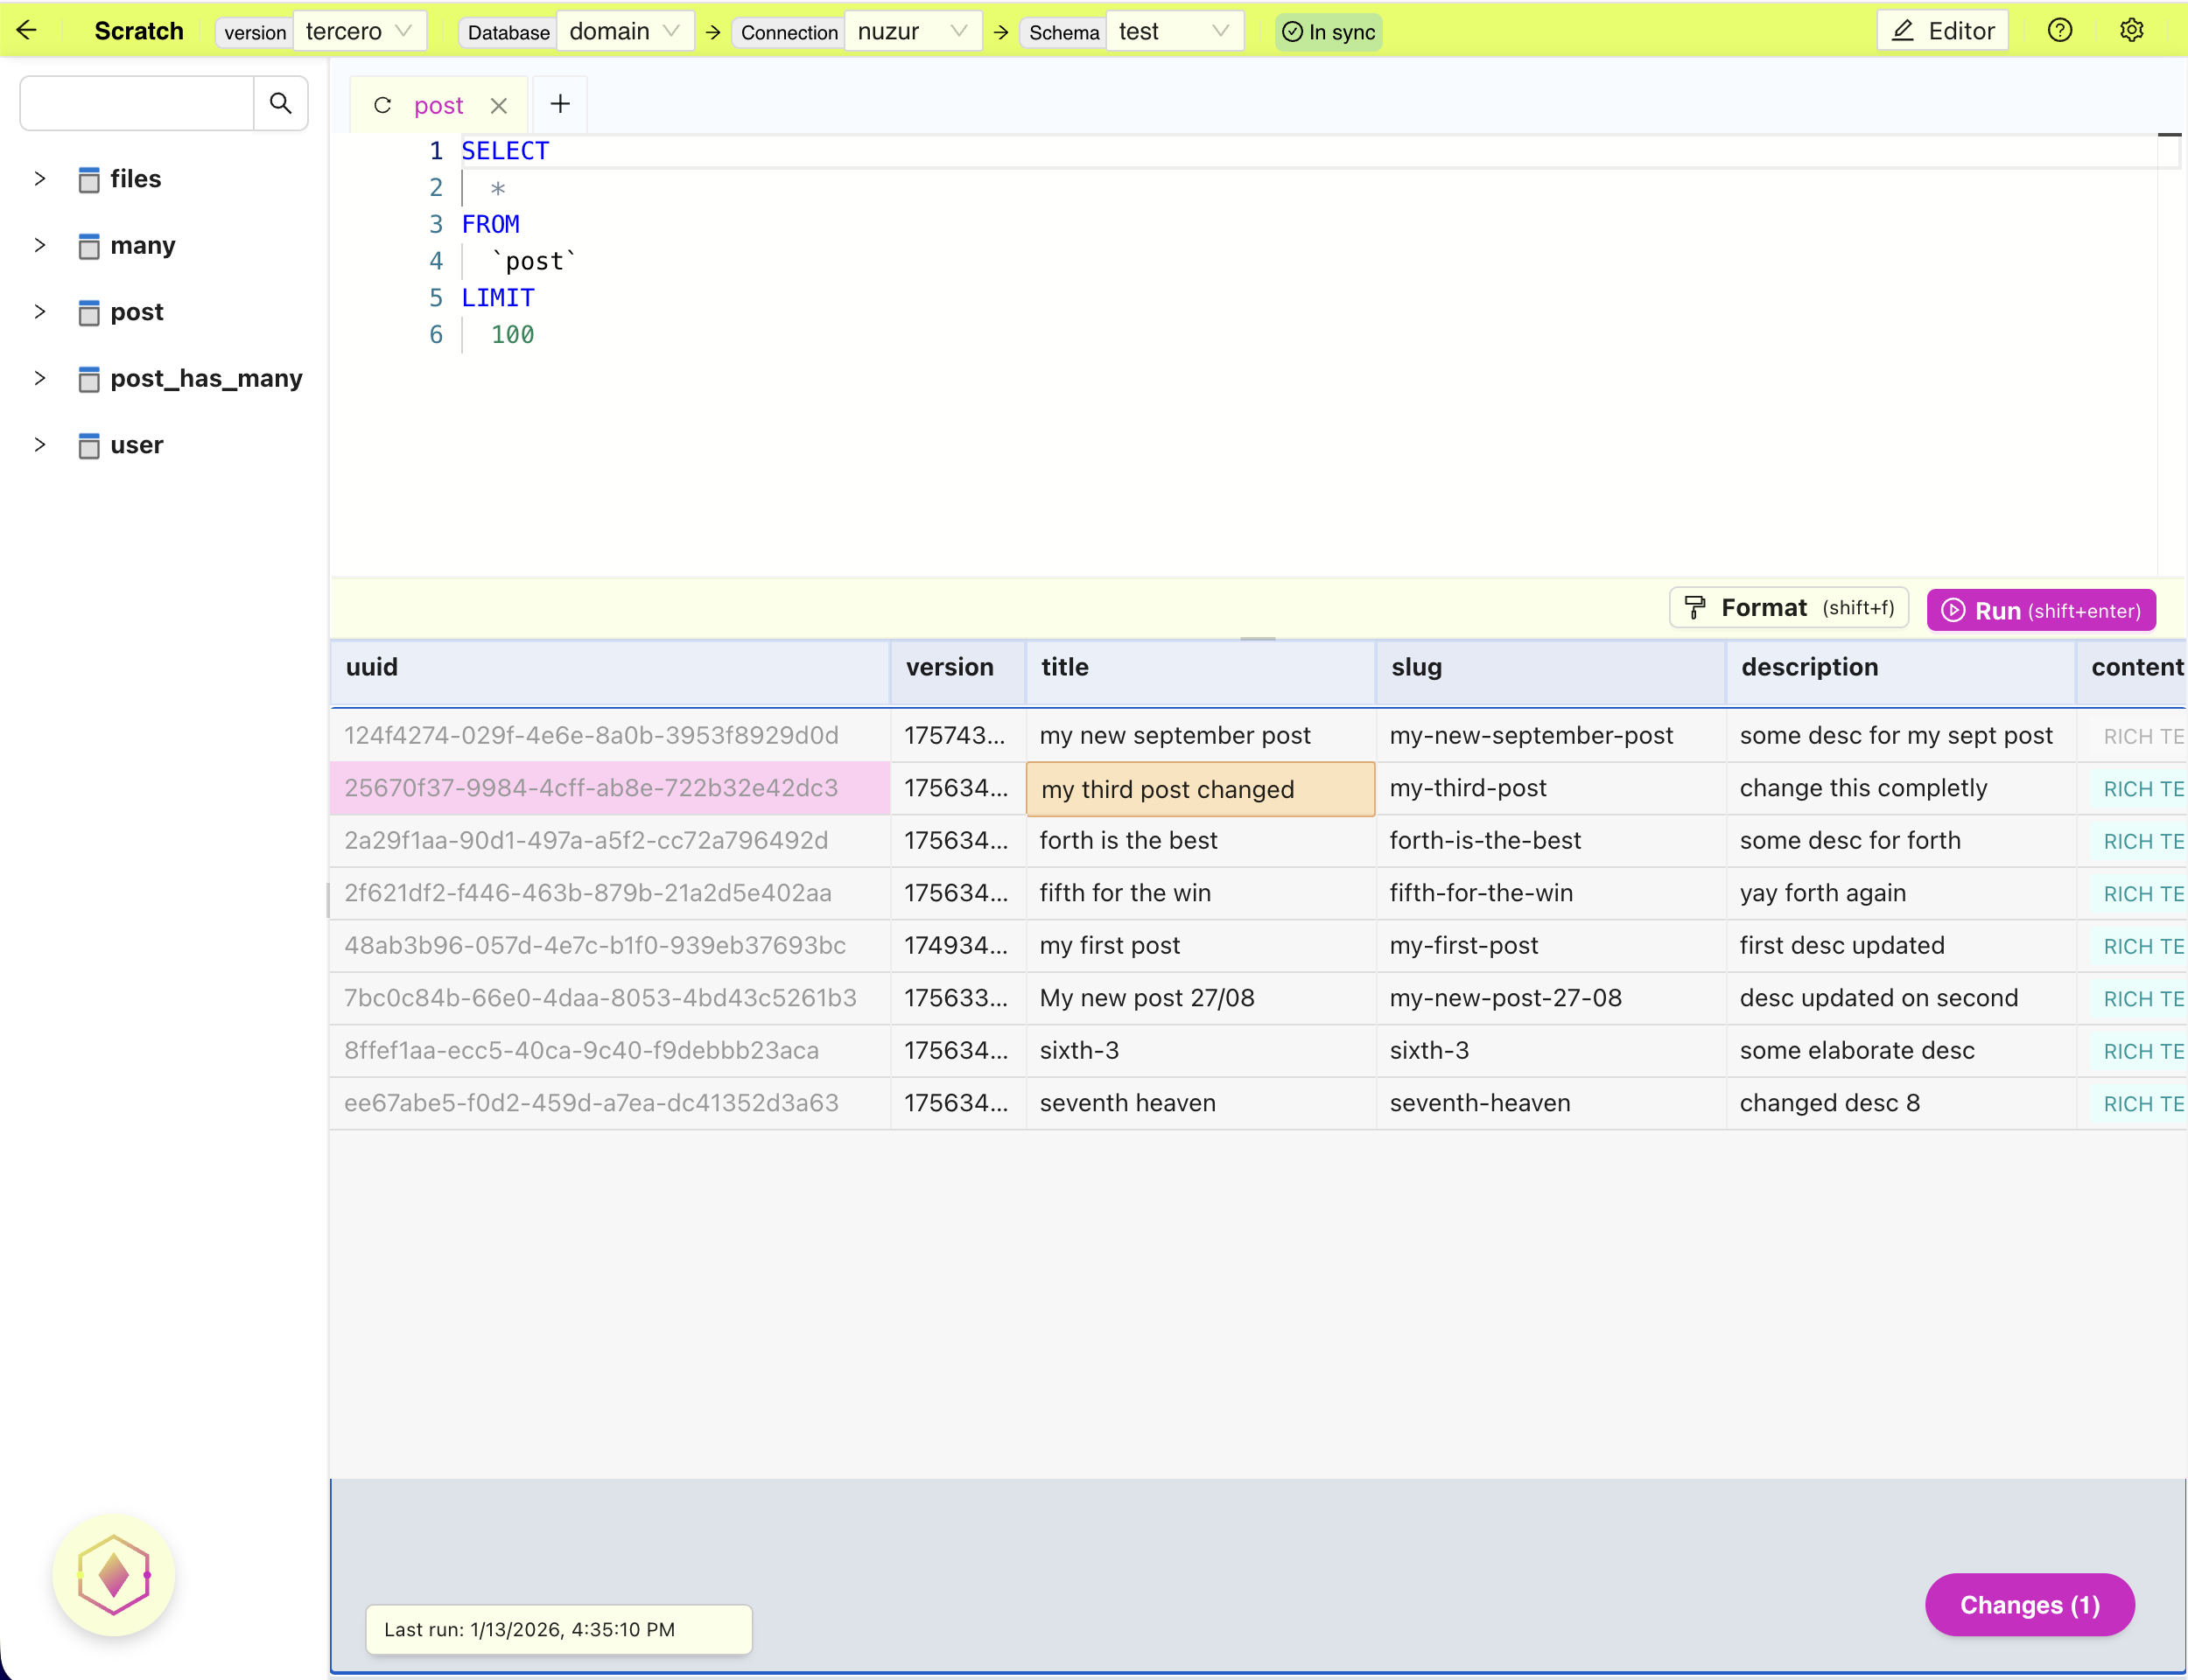
Task: Add a new query tab with plus icon
Action: pyautogui.click(x=560, y=104)
